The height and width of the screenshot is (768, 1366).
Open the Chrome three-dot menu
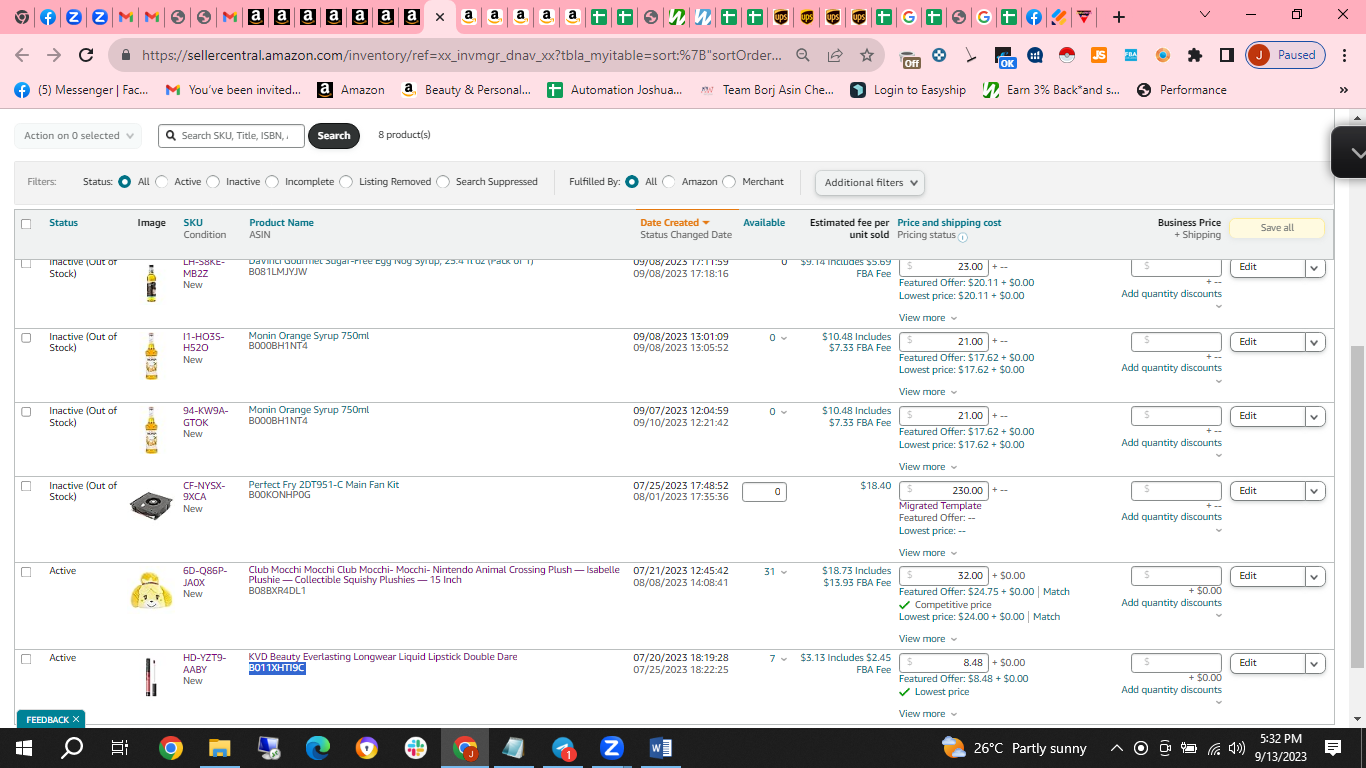click(1344, 55)
